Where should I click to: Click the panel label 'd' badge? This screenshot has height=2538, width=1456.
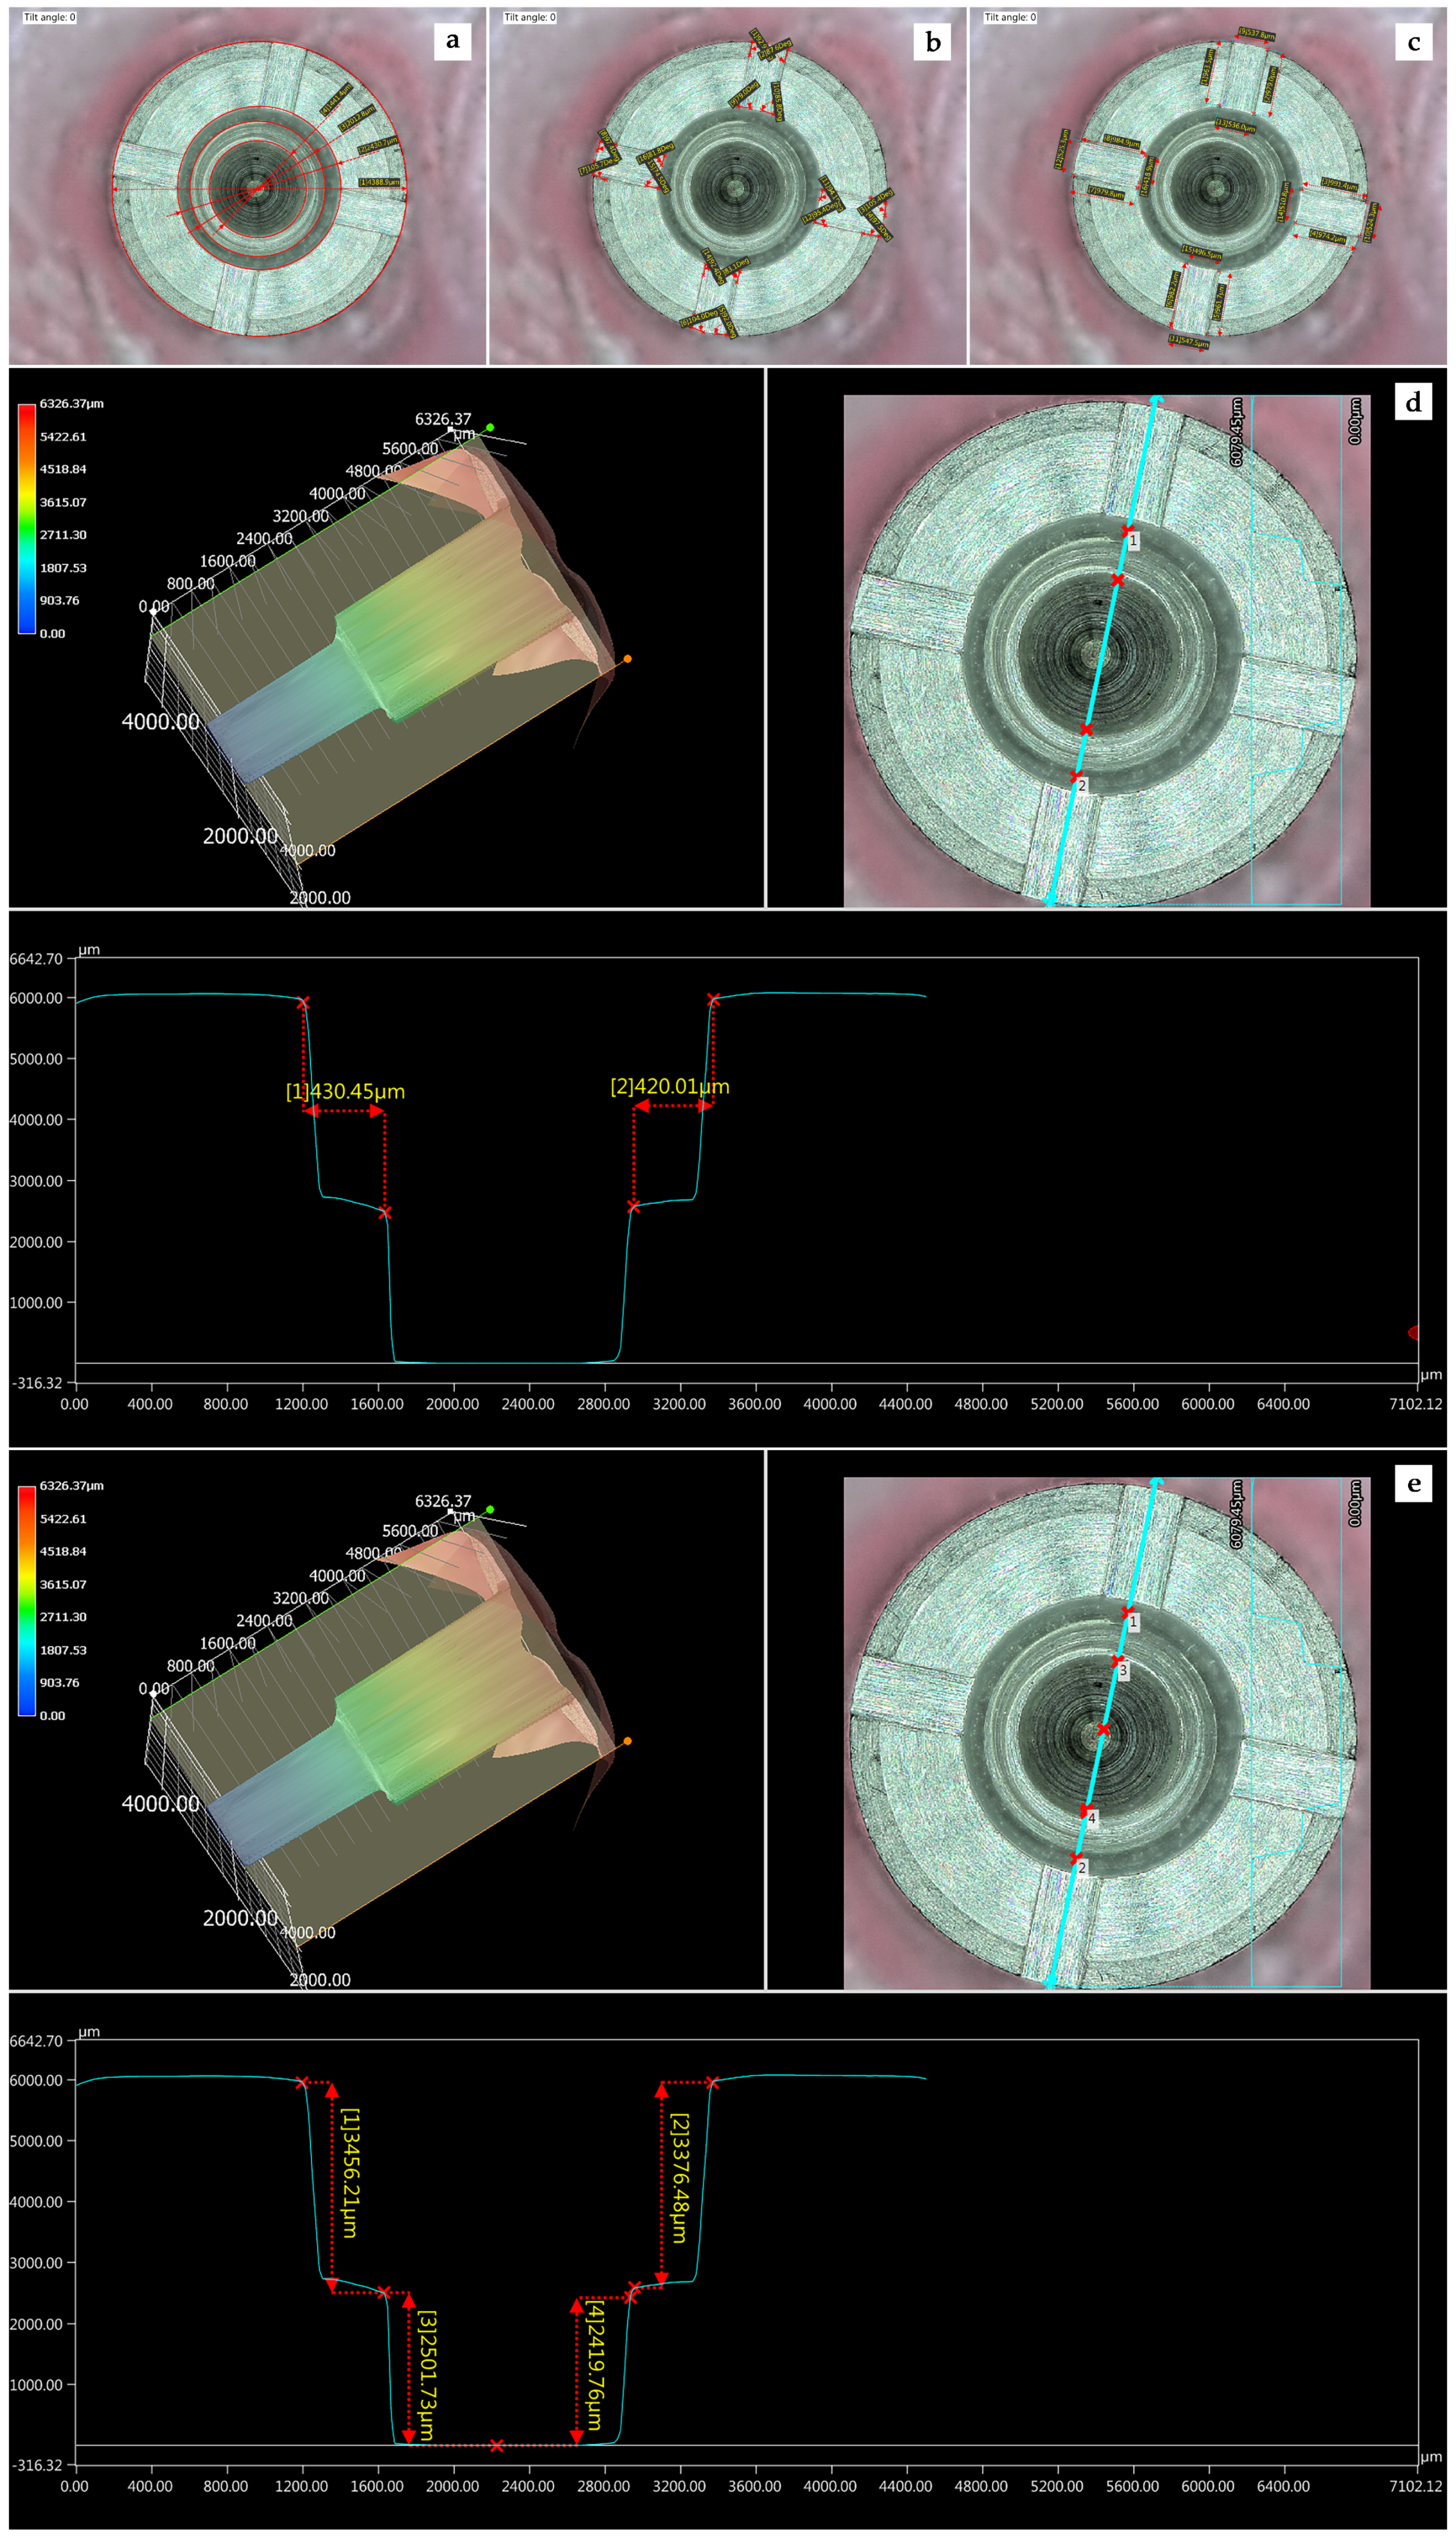[x=1412, y=402]
